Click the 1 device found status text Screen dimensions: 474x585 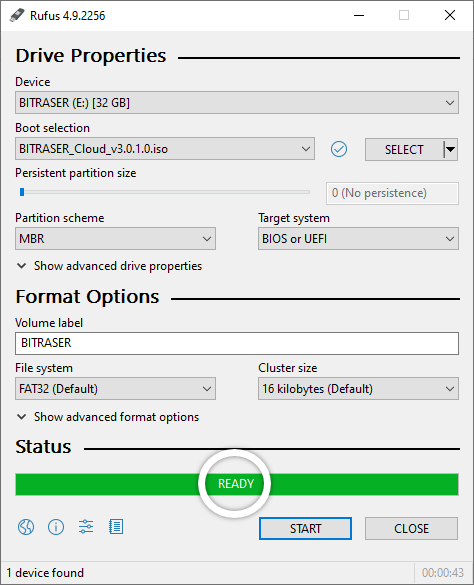coord(45,573)
